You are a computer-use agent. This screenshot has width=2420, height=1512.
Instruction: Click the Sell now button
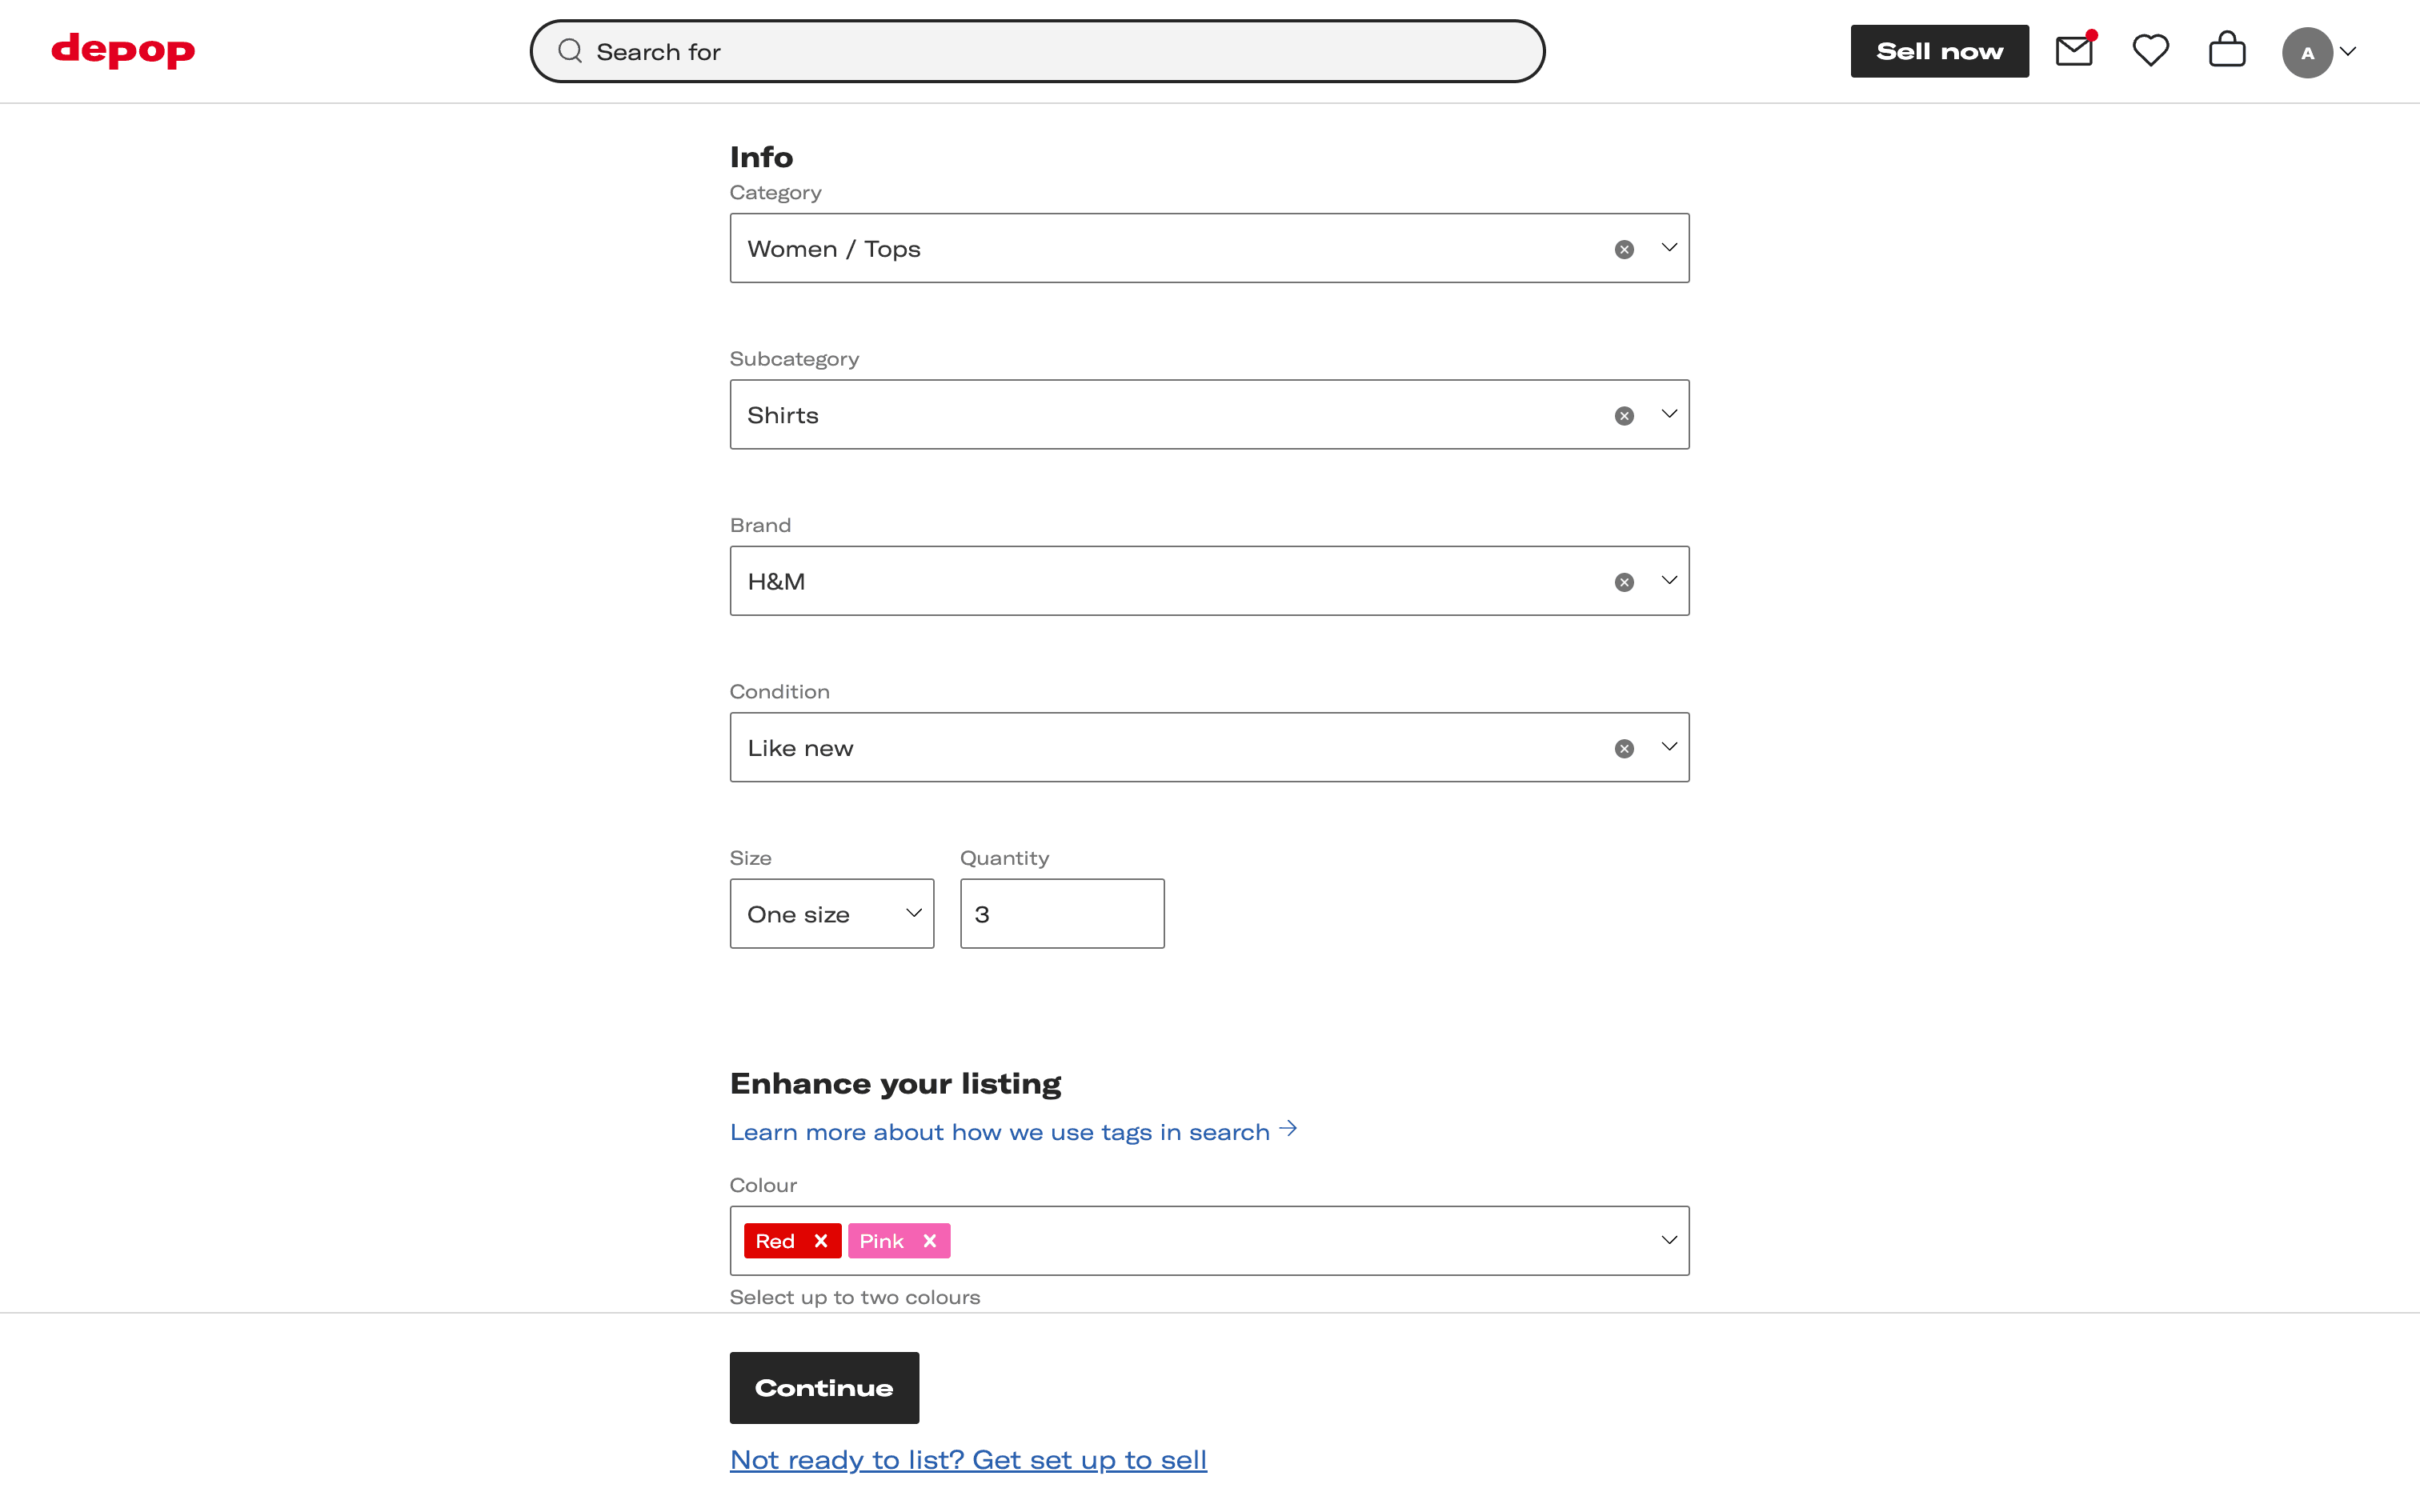(x=1939, y=51)
